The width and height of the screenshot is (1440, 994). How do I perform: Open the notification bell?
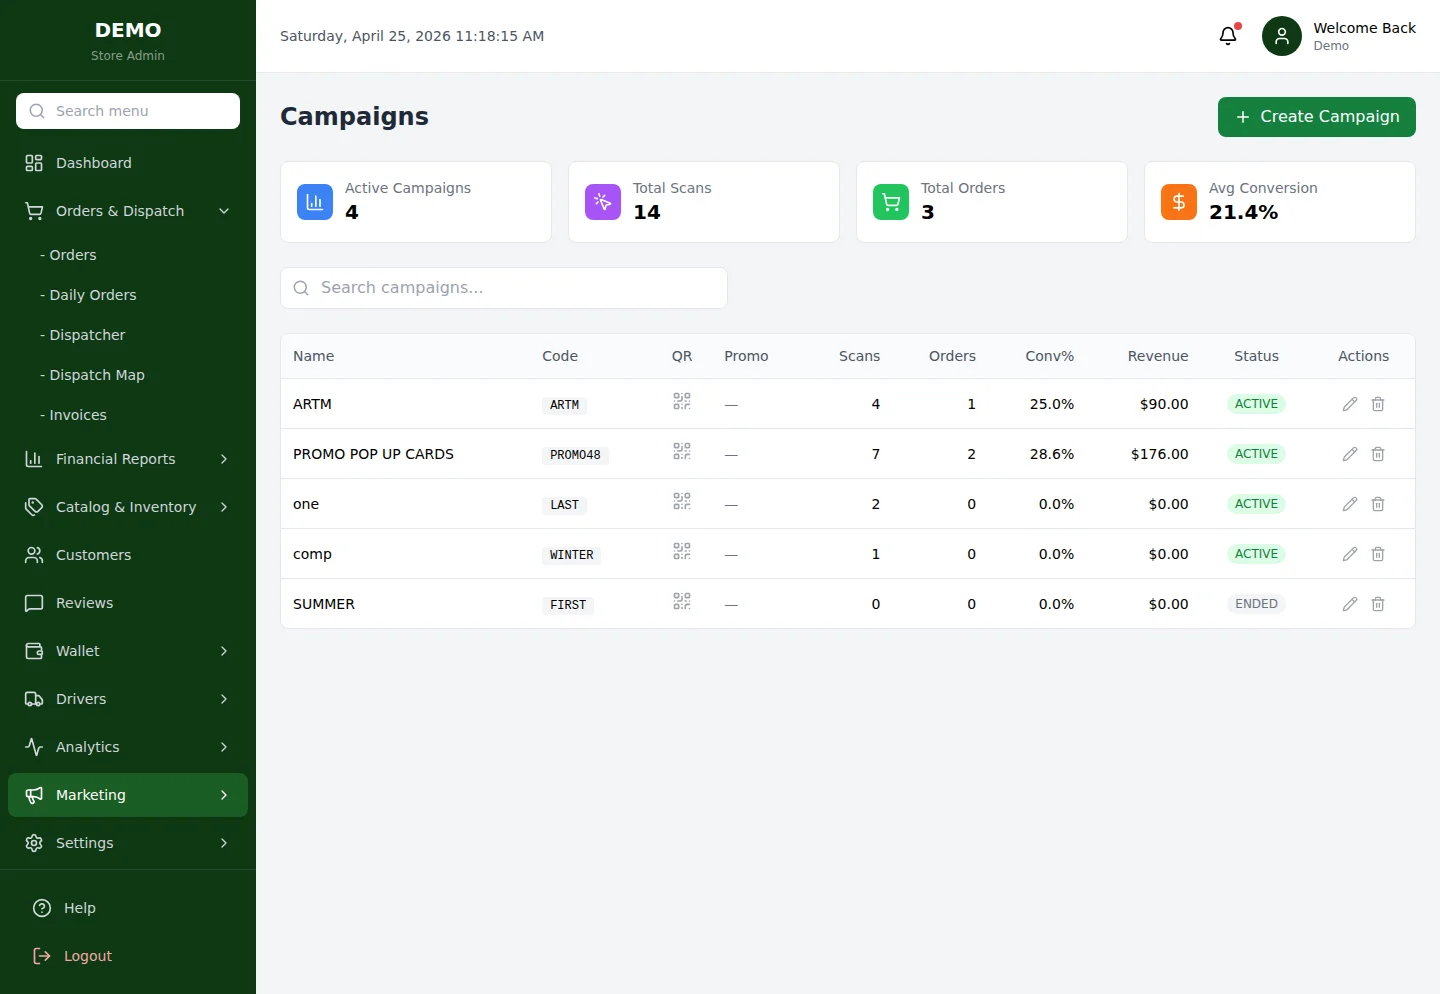pos(1228,35)
